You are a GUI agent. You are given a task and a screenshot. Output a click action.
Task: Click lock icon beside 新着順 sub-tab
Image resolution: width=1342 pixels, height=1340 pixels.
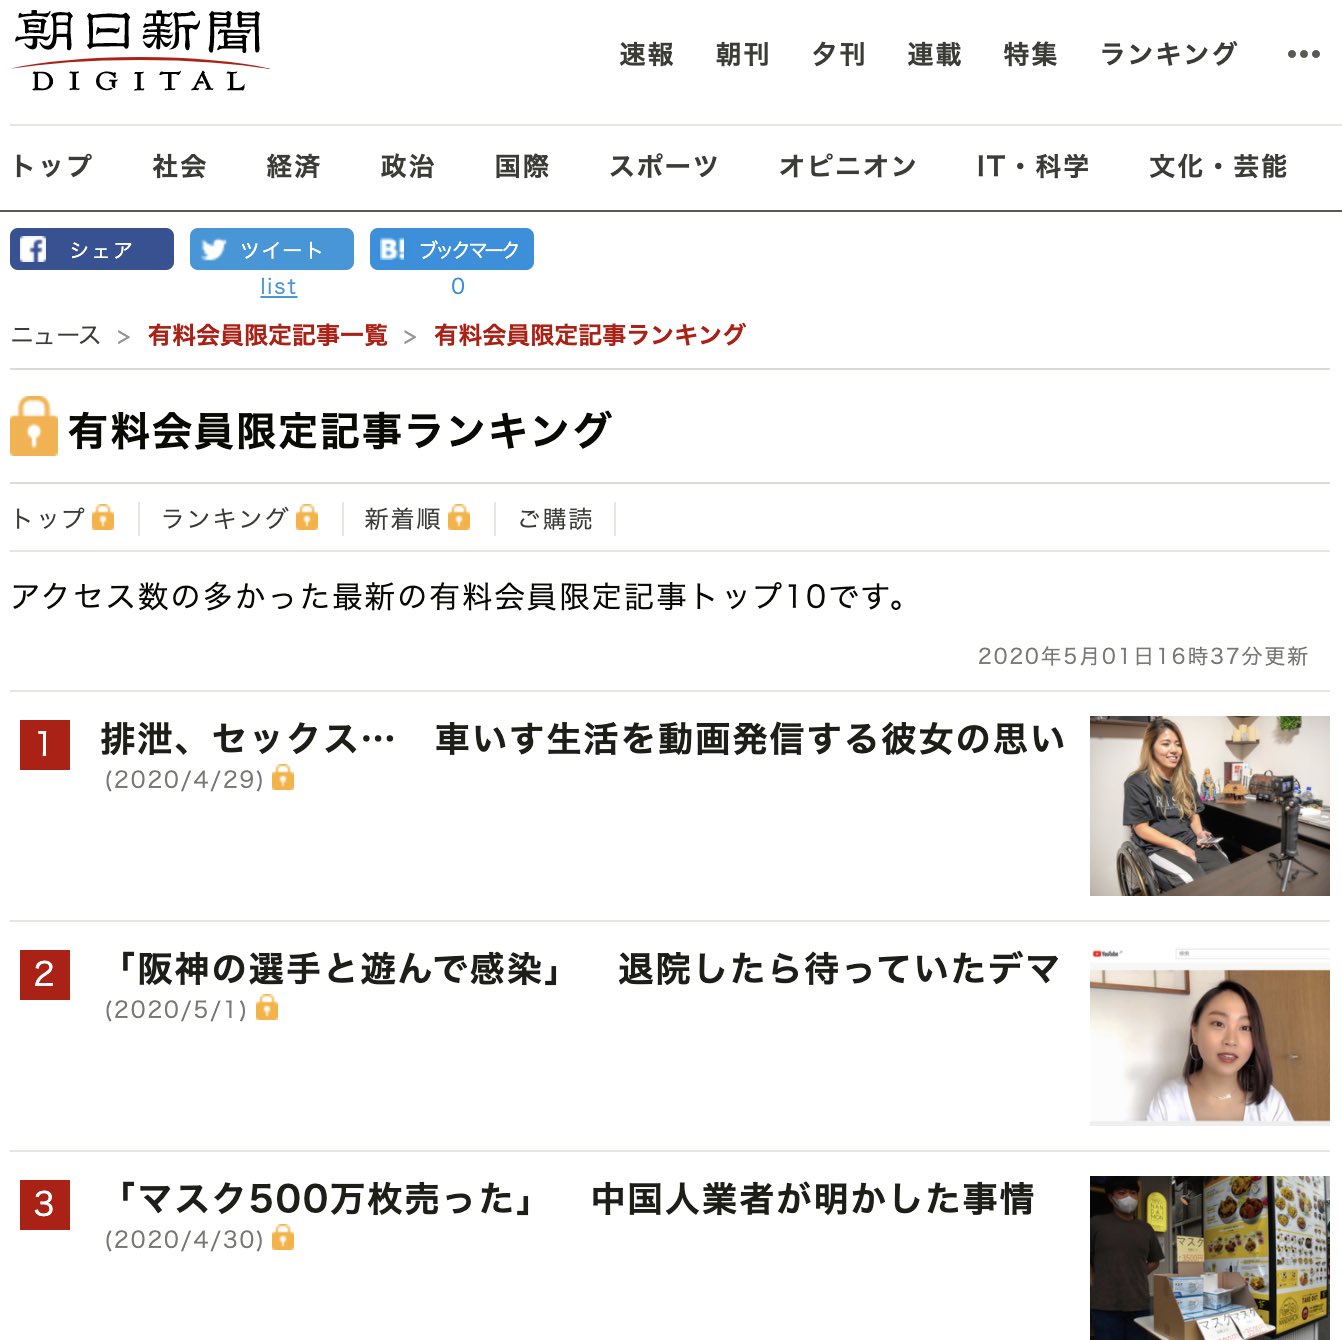[x=459, y=517]
